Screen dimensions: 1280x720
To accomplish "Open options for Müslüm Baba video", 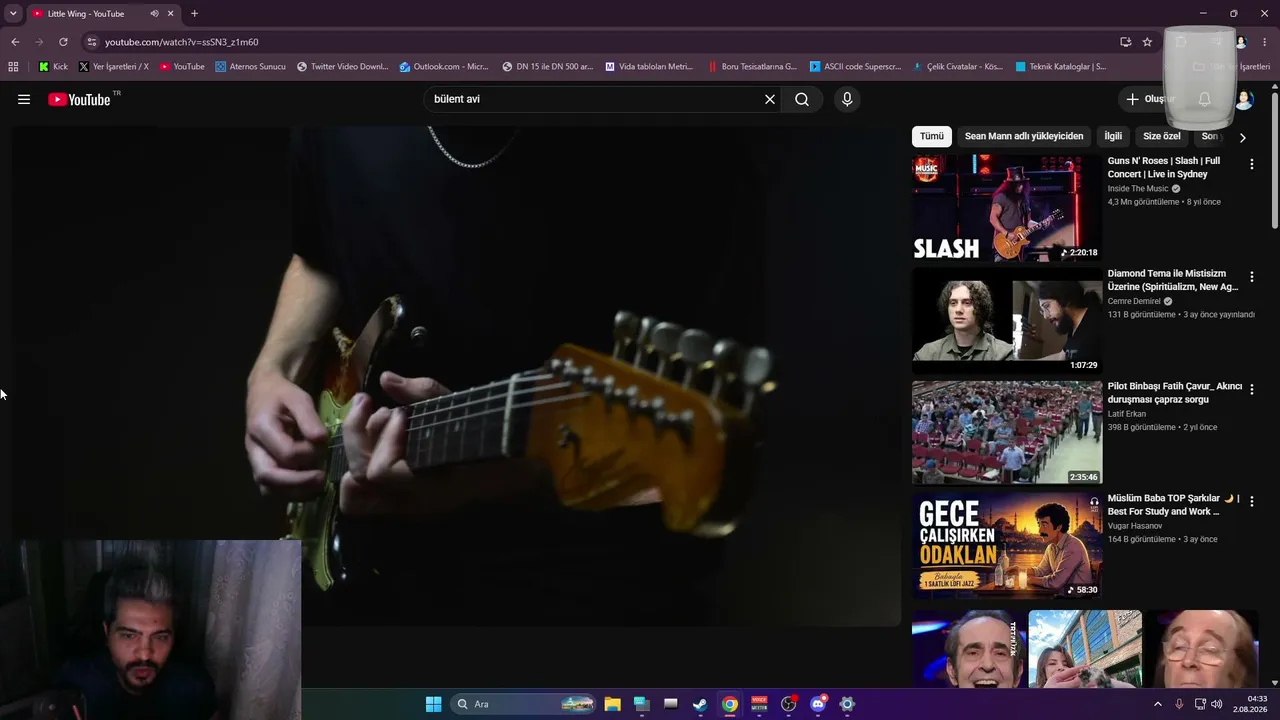I will 1252,502.
